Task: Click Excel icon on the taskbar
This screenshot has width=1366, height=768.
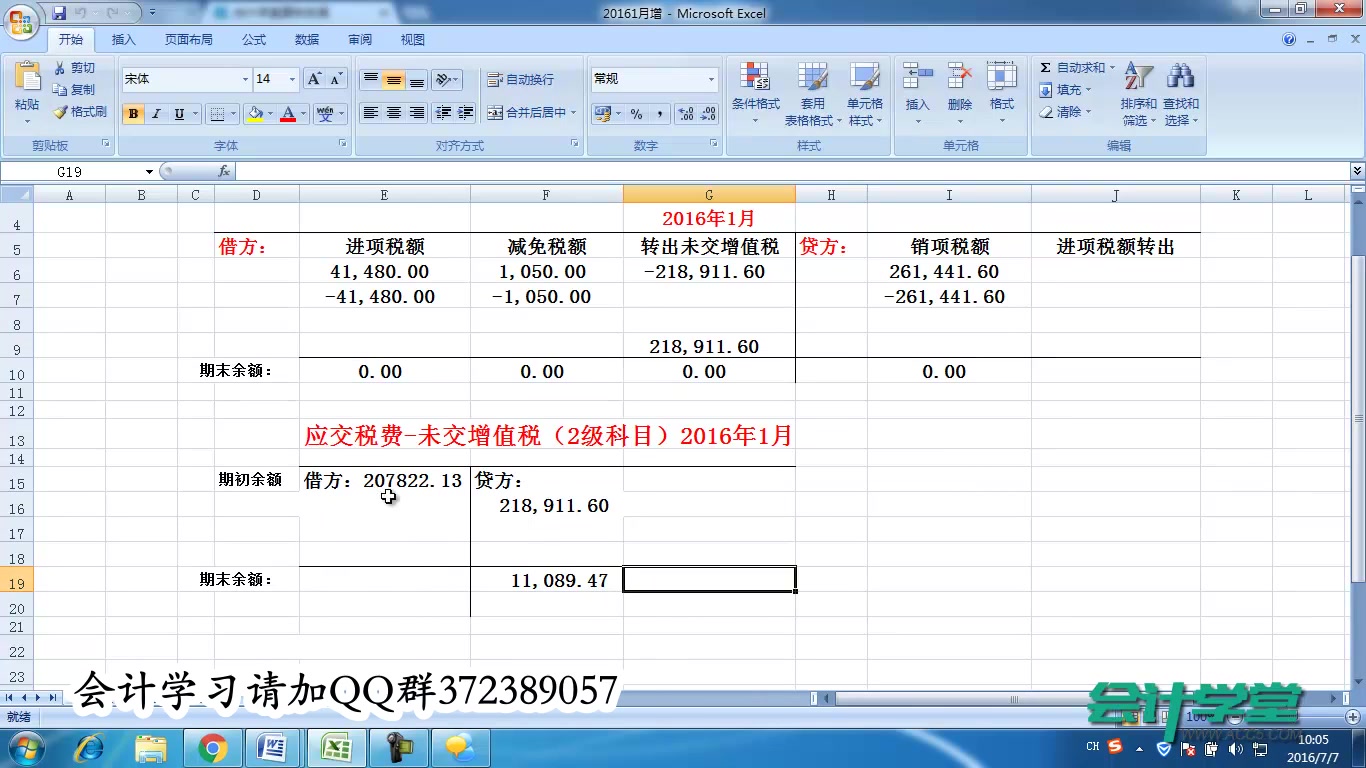Action: pos(336,746)
